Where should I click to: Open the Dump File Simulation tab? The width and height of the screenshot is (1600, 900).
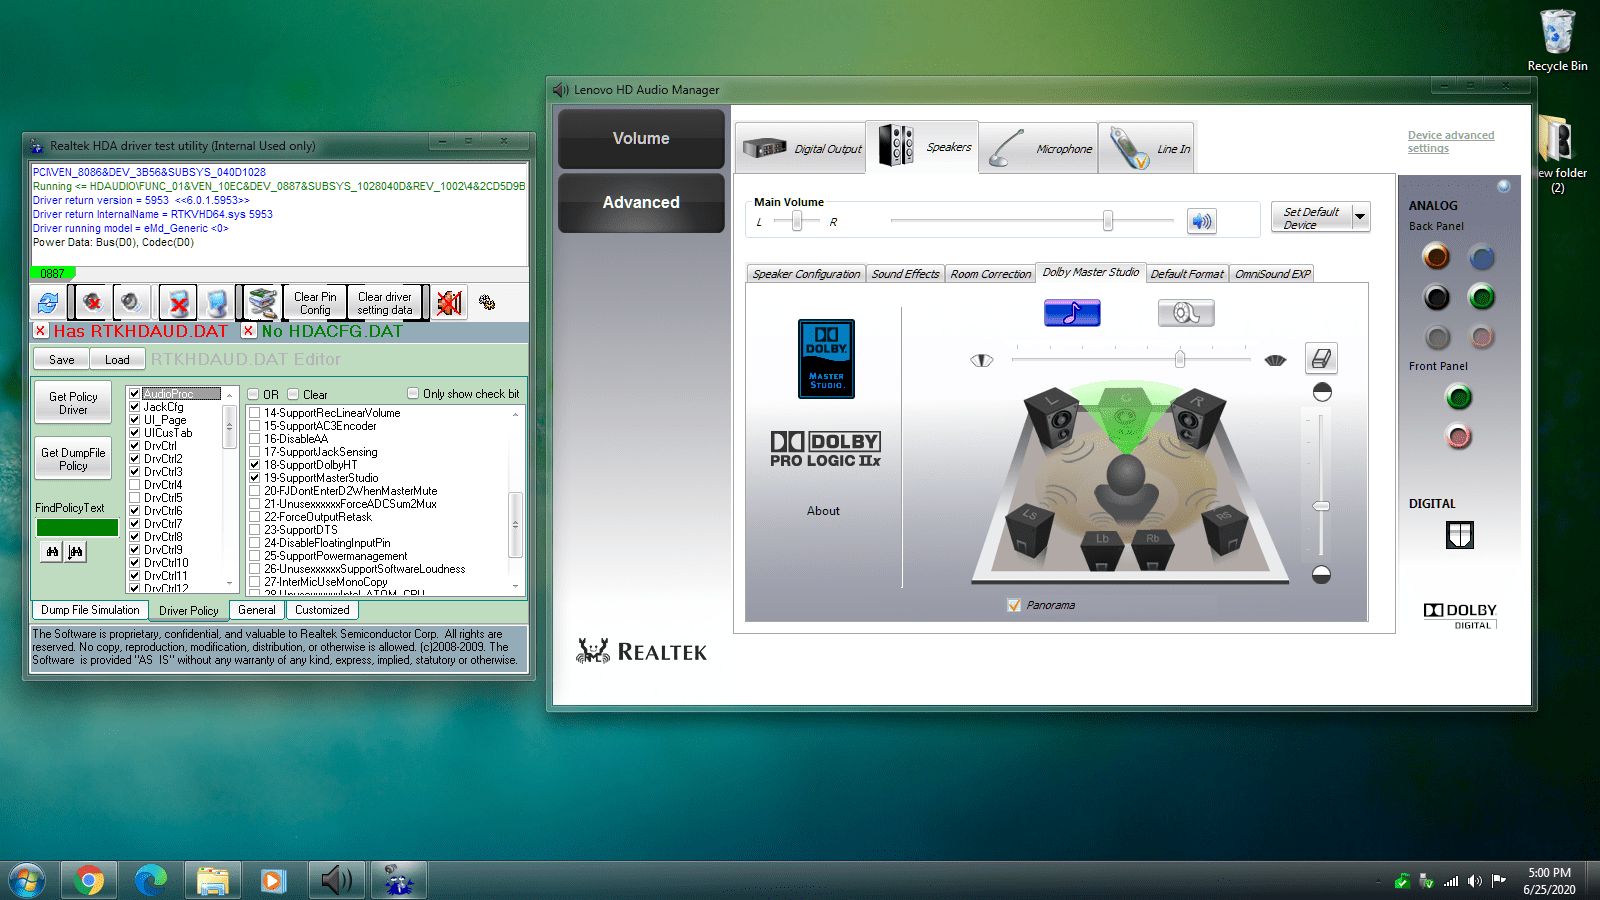[90, 610]
